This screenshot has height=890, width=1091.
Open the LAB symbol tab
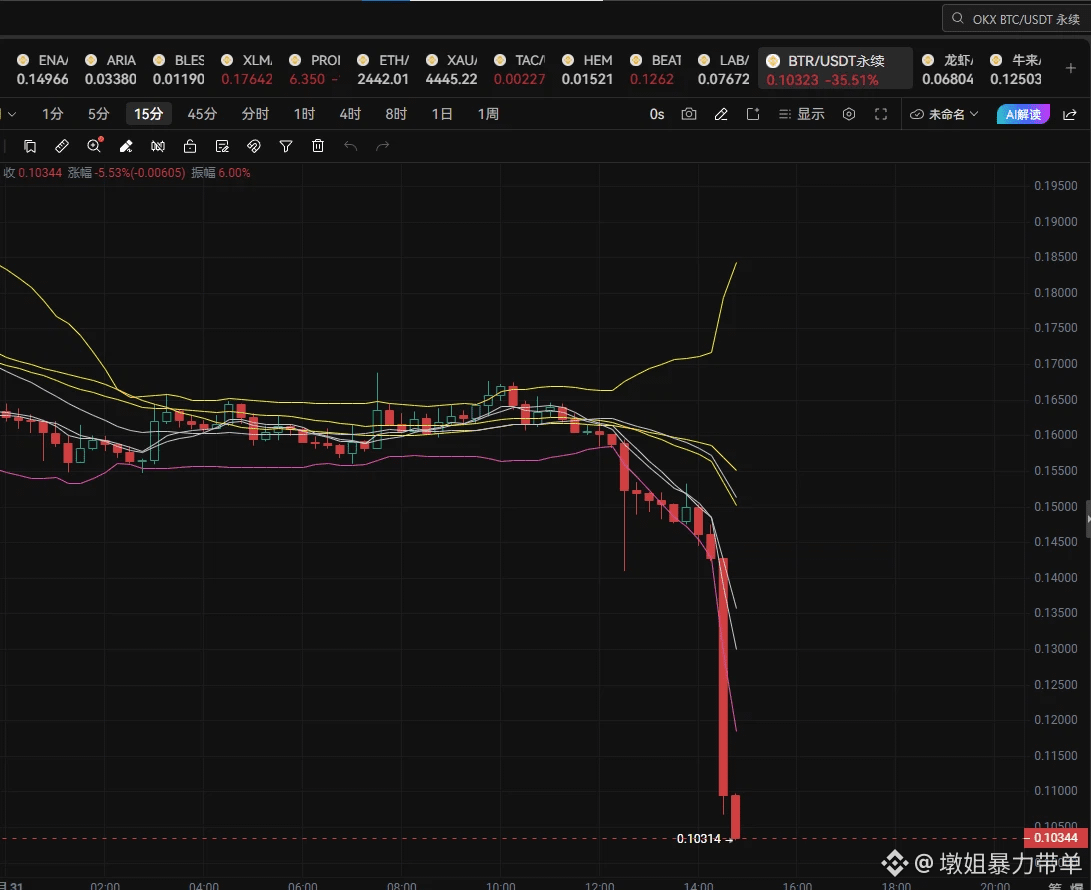tap(724, 70)
